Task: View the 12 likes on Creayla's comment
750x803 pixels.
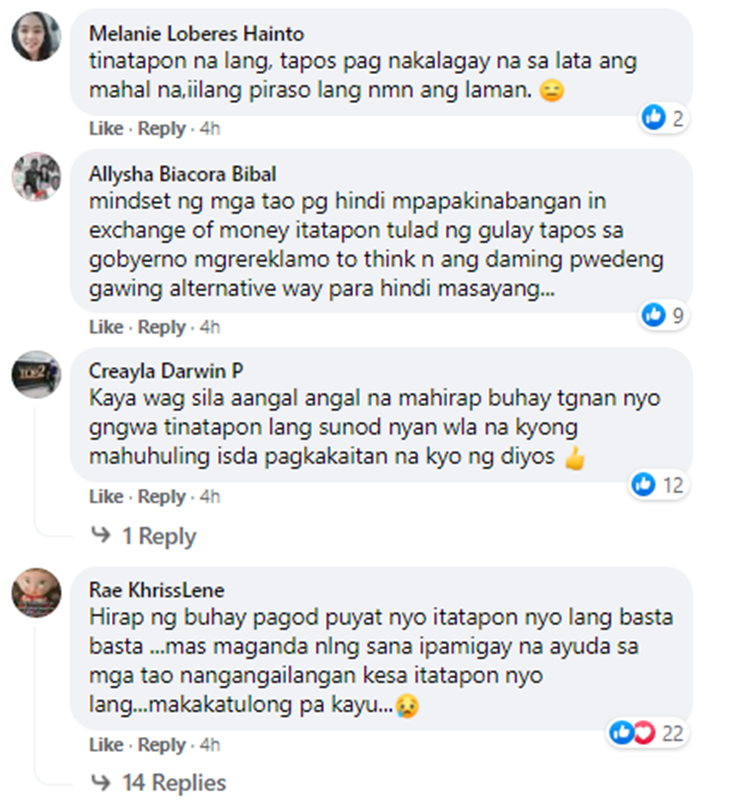Action: 658,484
